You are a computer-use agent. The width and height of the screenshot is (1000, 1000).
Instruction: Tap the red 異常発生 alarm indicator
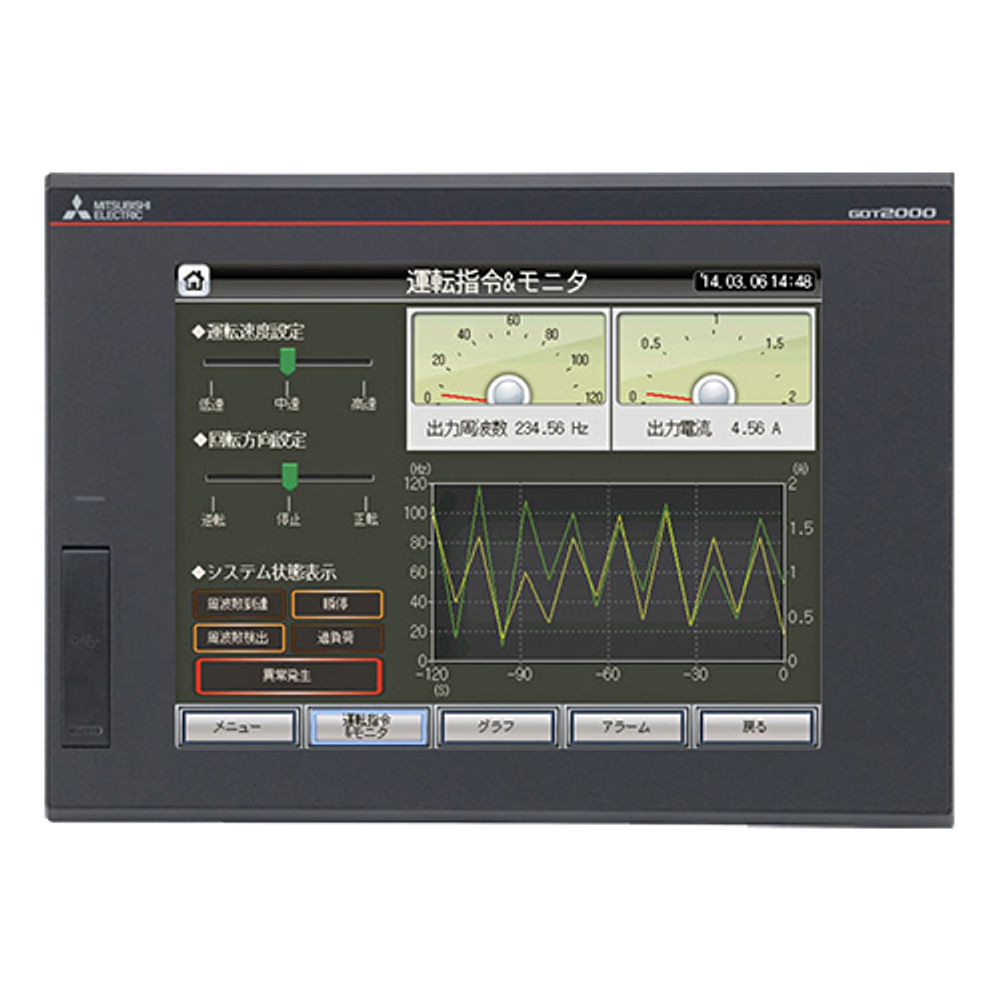coord(288,676)
